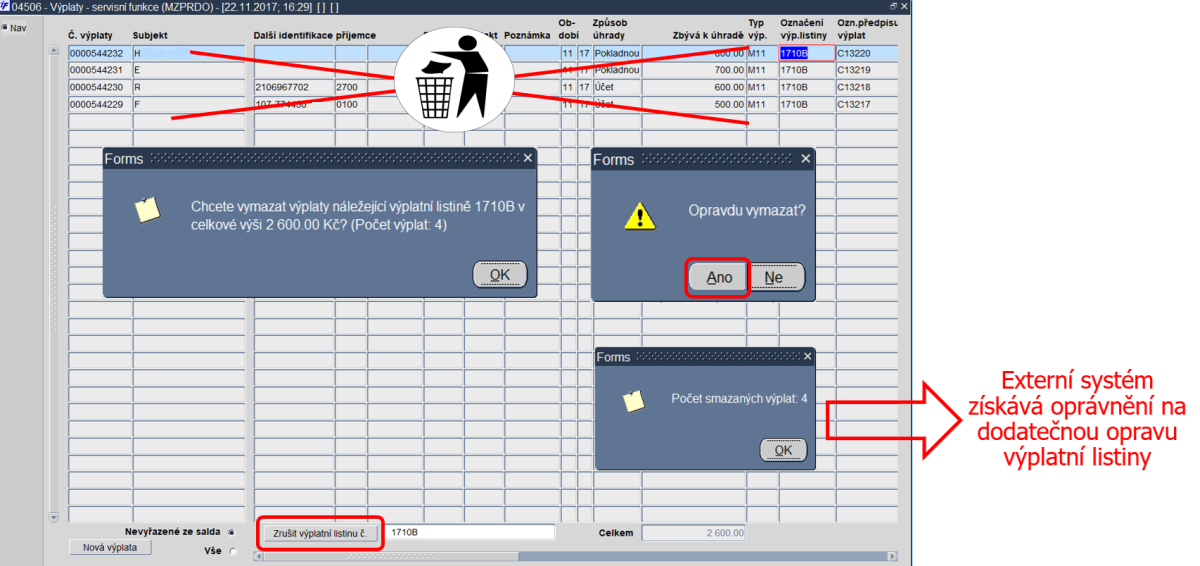This screenshot has height=566, width=1200.
Task: Confirm deletion with the Ano button
Action: [x=719, y=277]
